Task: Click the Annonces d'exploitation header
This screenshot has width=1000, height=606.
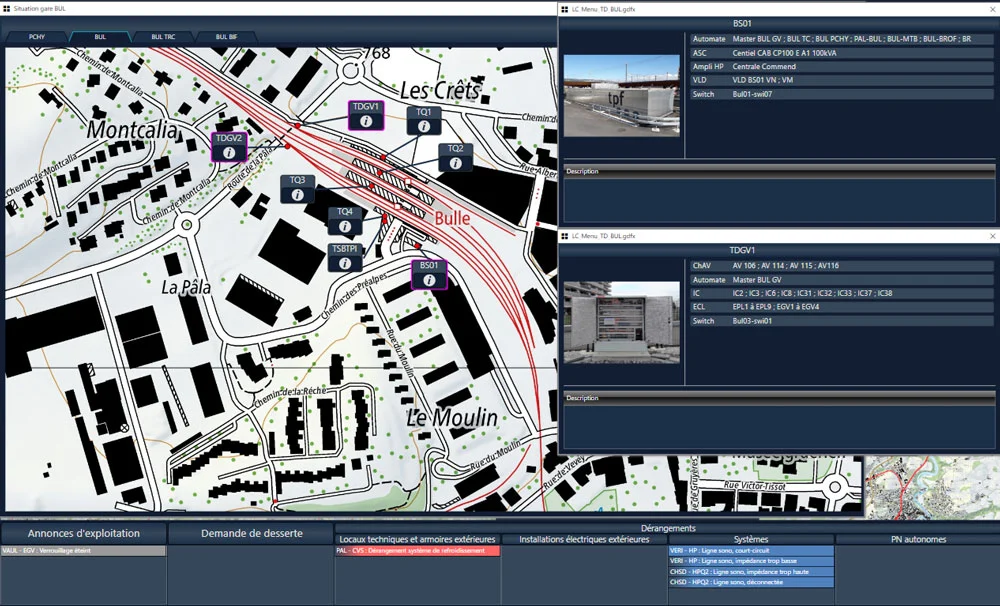Action: click(83, 534)
